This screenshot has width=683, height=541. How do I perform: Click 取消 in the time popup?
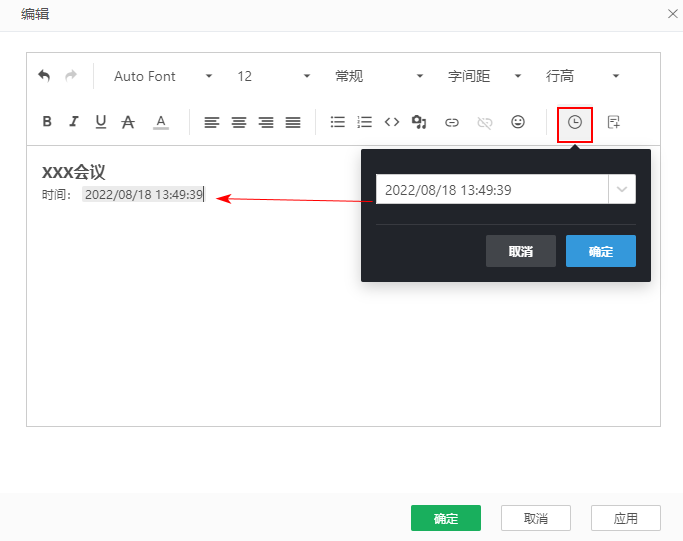tap(521, 251)
